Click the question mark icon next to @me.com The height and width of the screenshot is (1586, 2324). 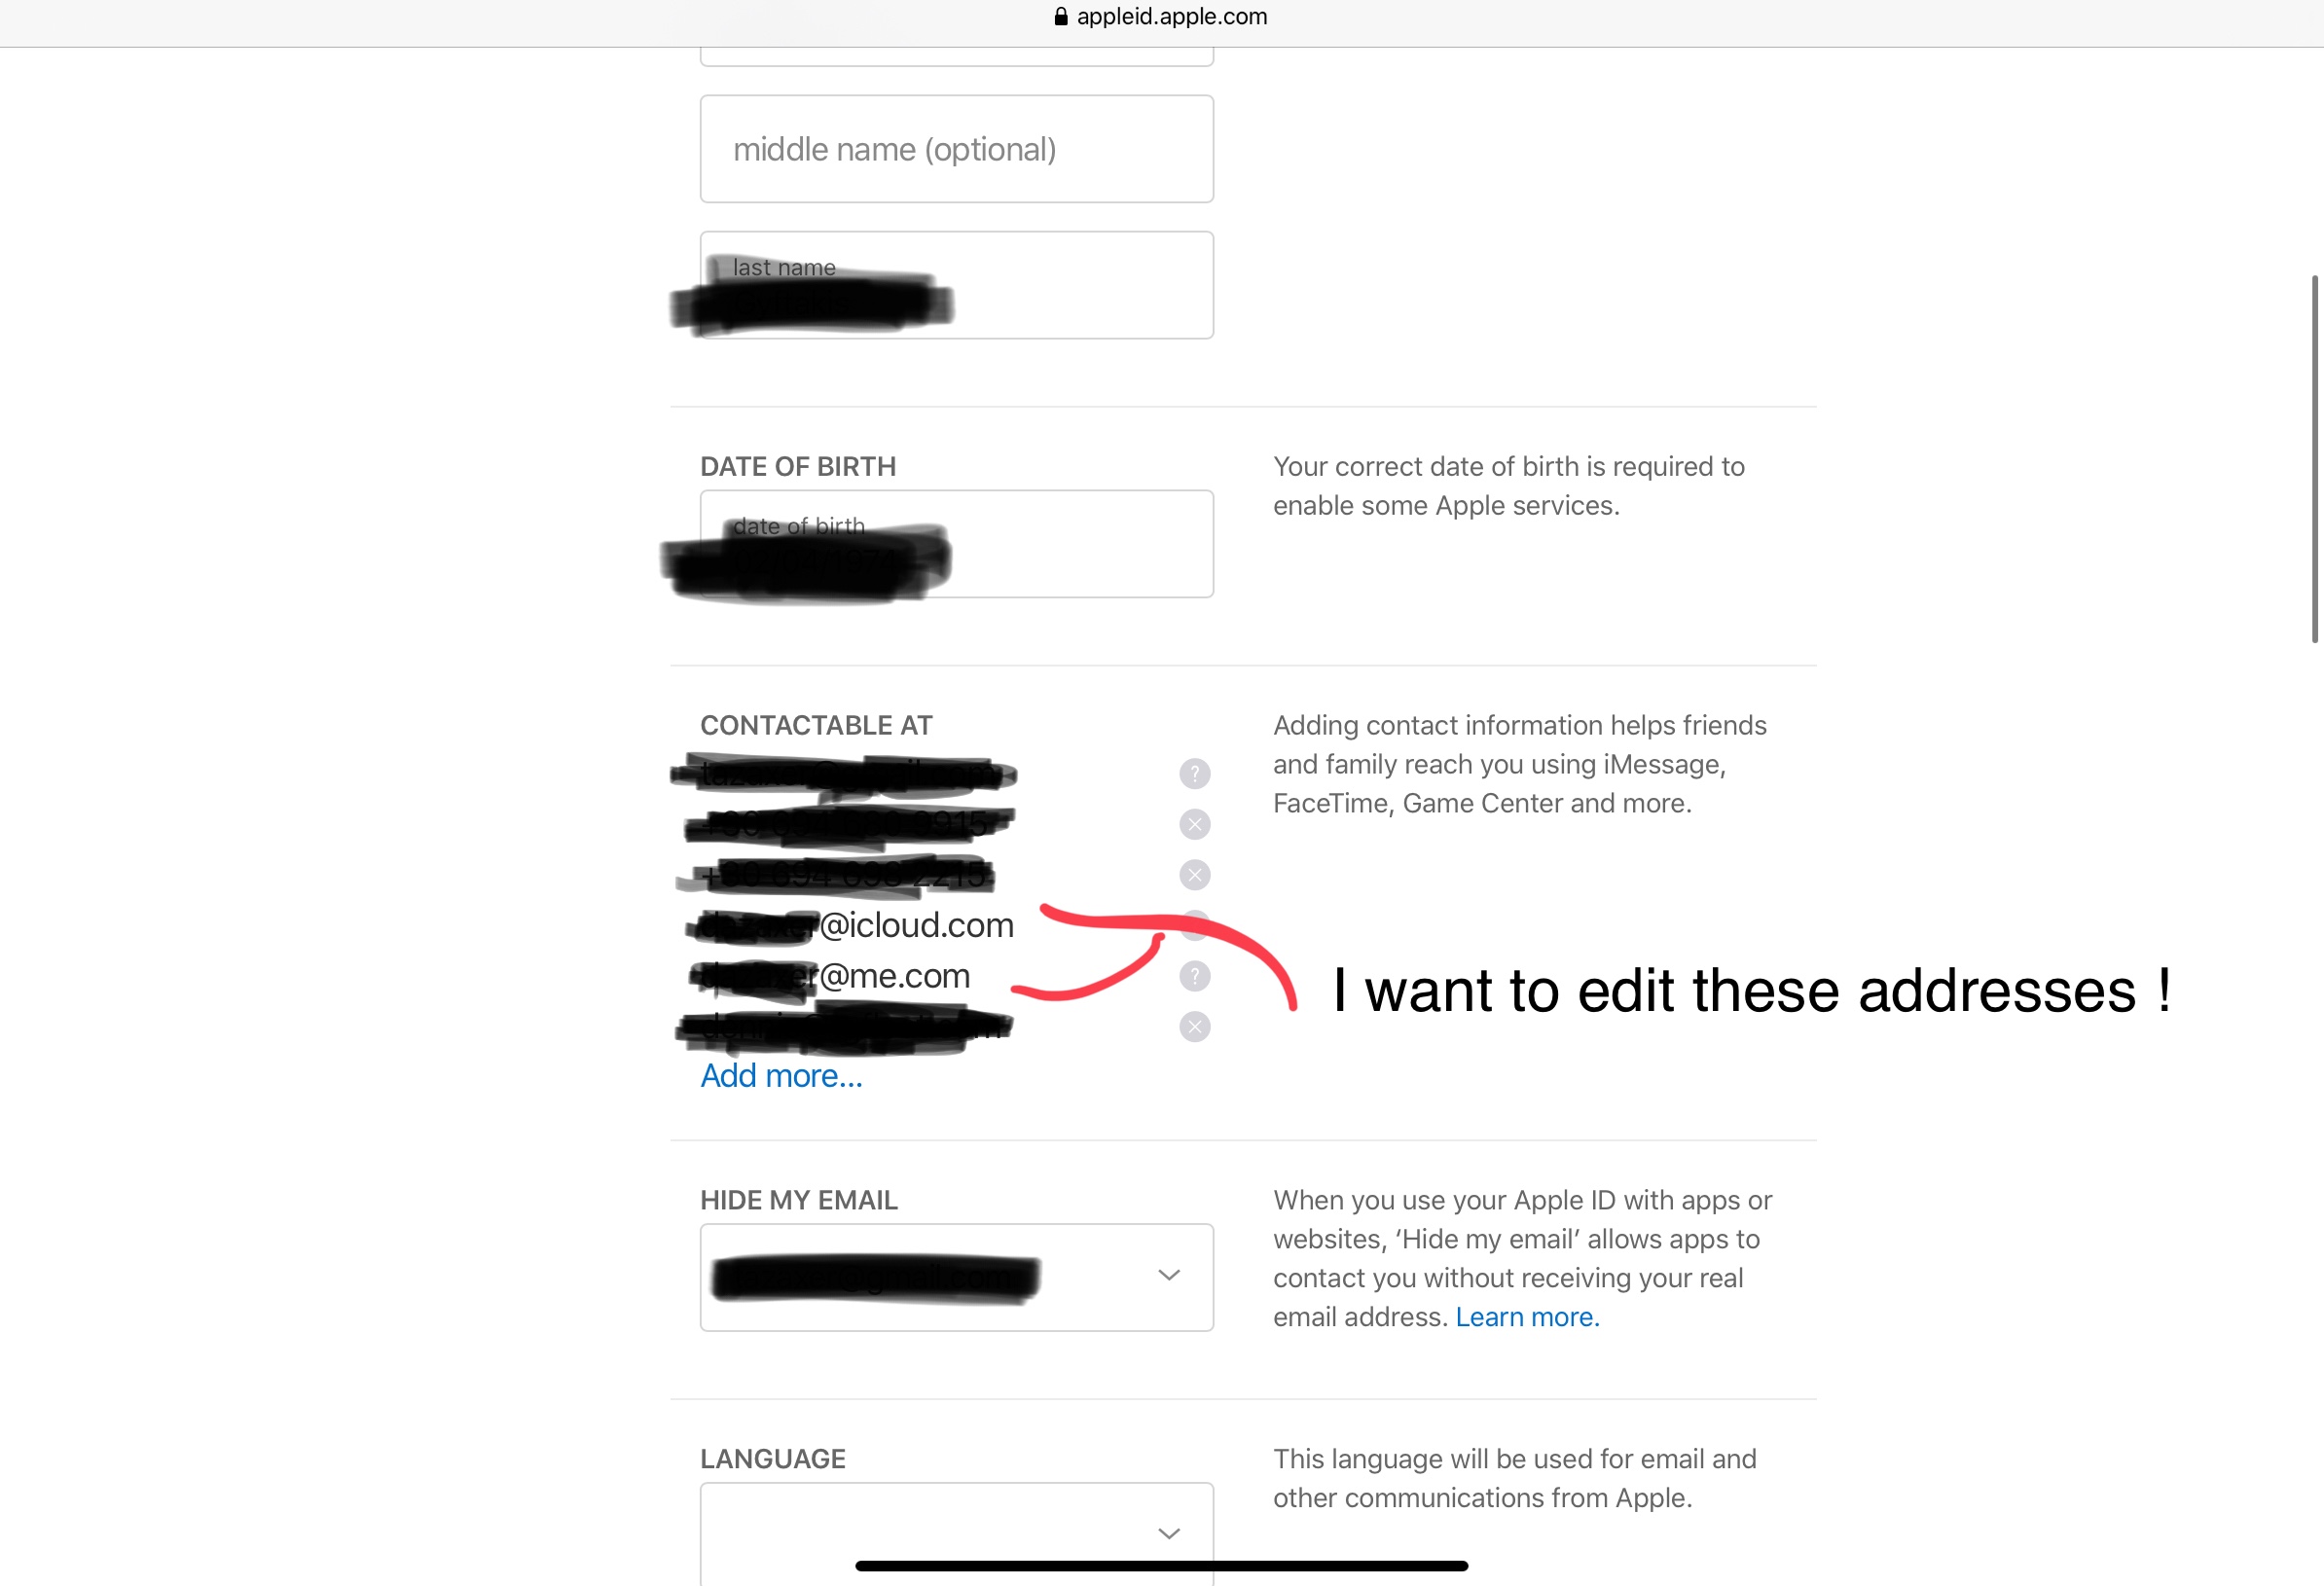[x=1195, y=975]
